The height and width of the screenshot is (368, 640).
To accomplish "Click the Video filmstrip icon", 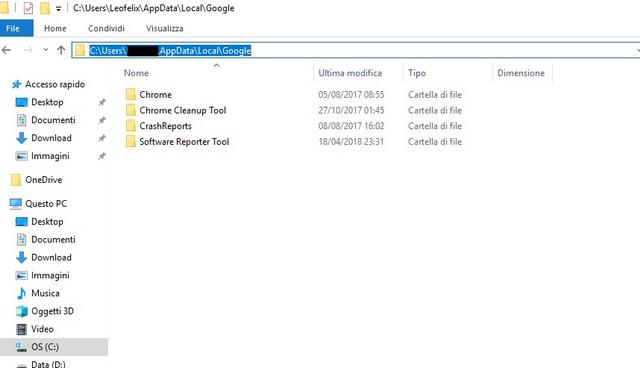I will click(21, 329).
